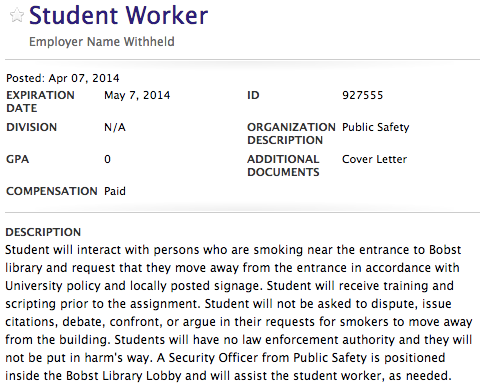The image size is (480, 388).
Task: Click the Compensation label
Action: tap(52, 191)
